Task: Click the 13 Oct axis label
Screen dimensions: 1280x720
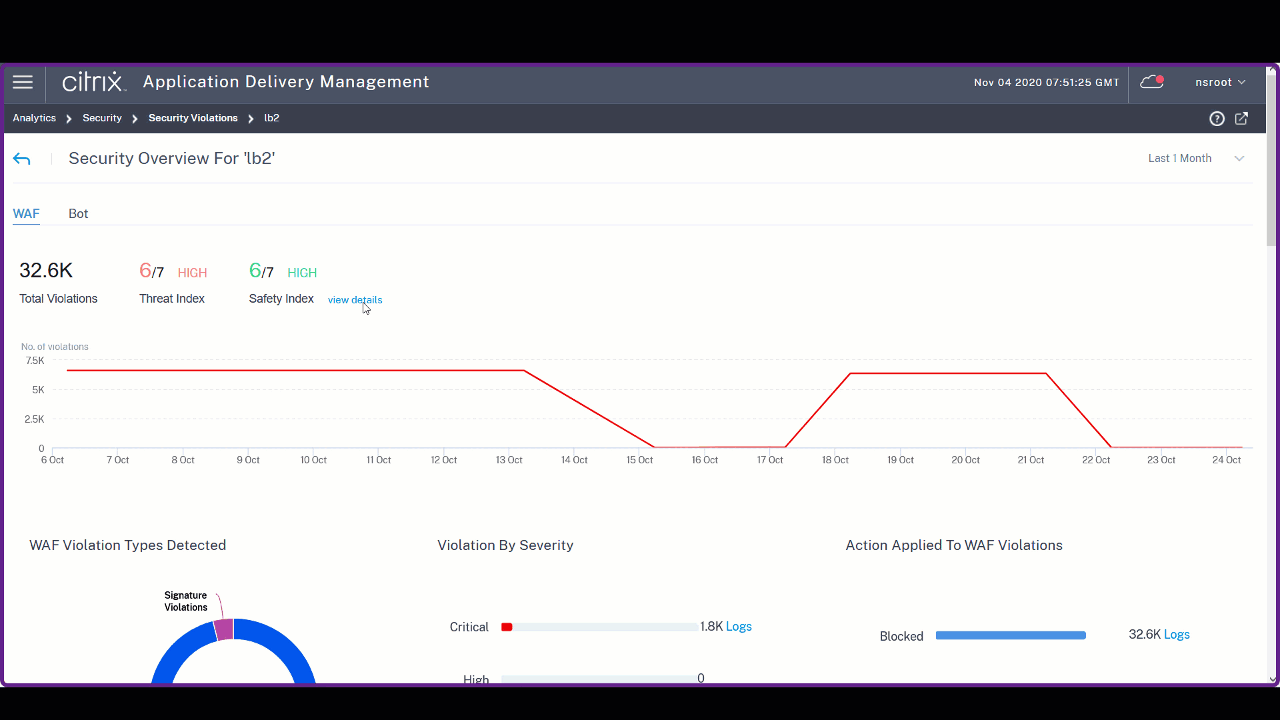Action: pyautogui.click(x=509, y=460)
